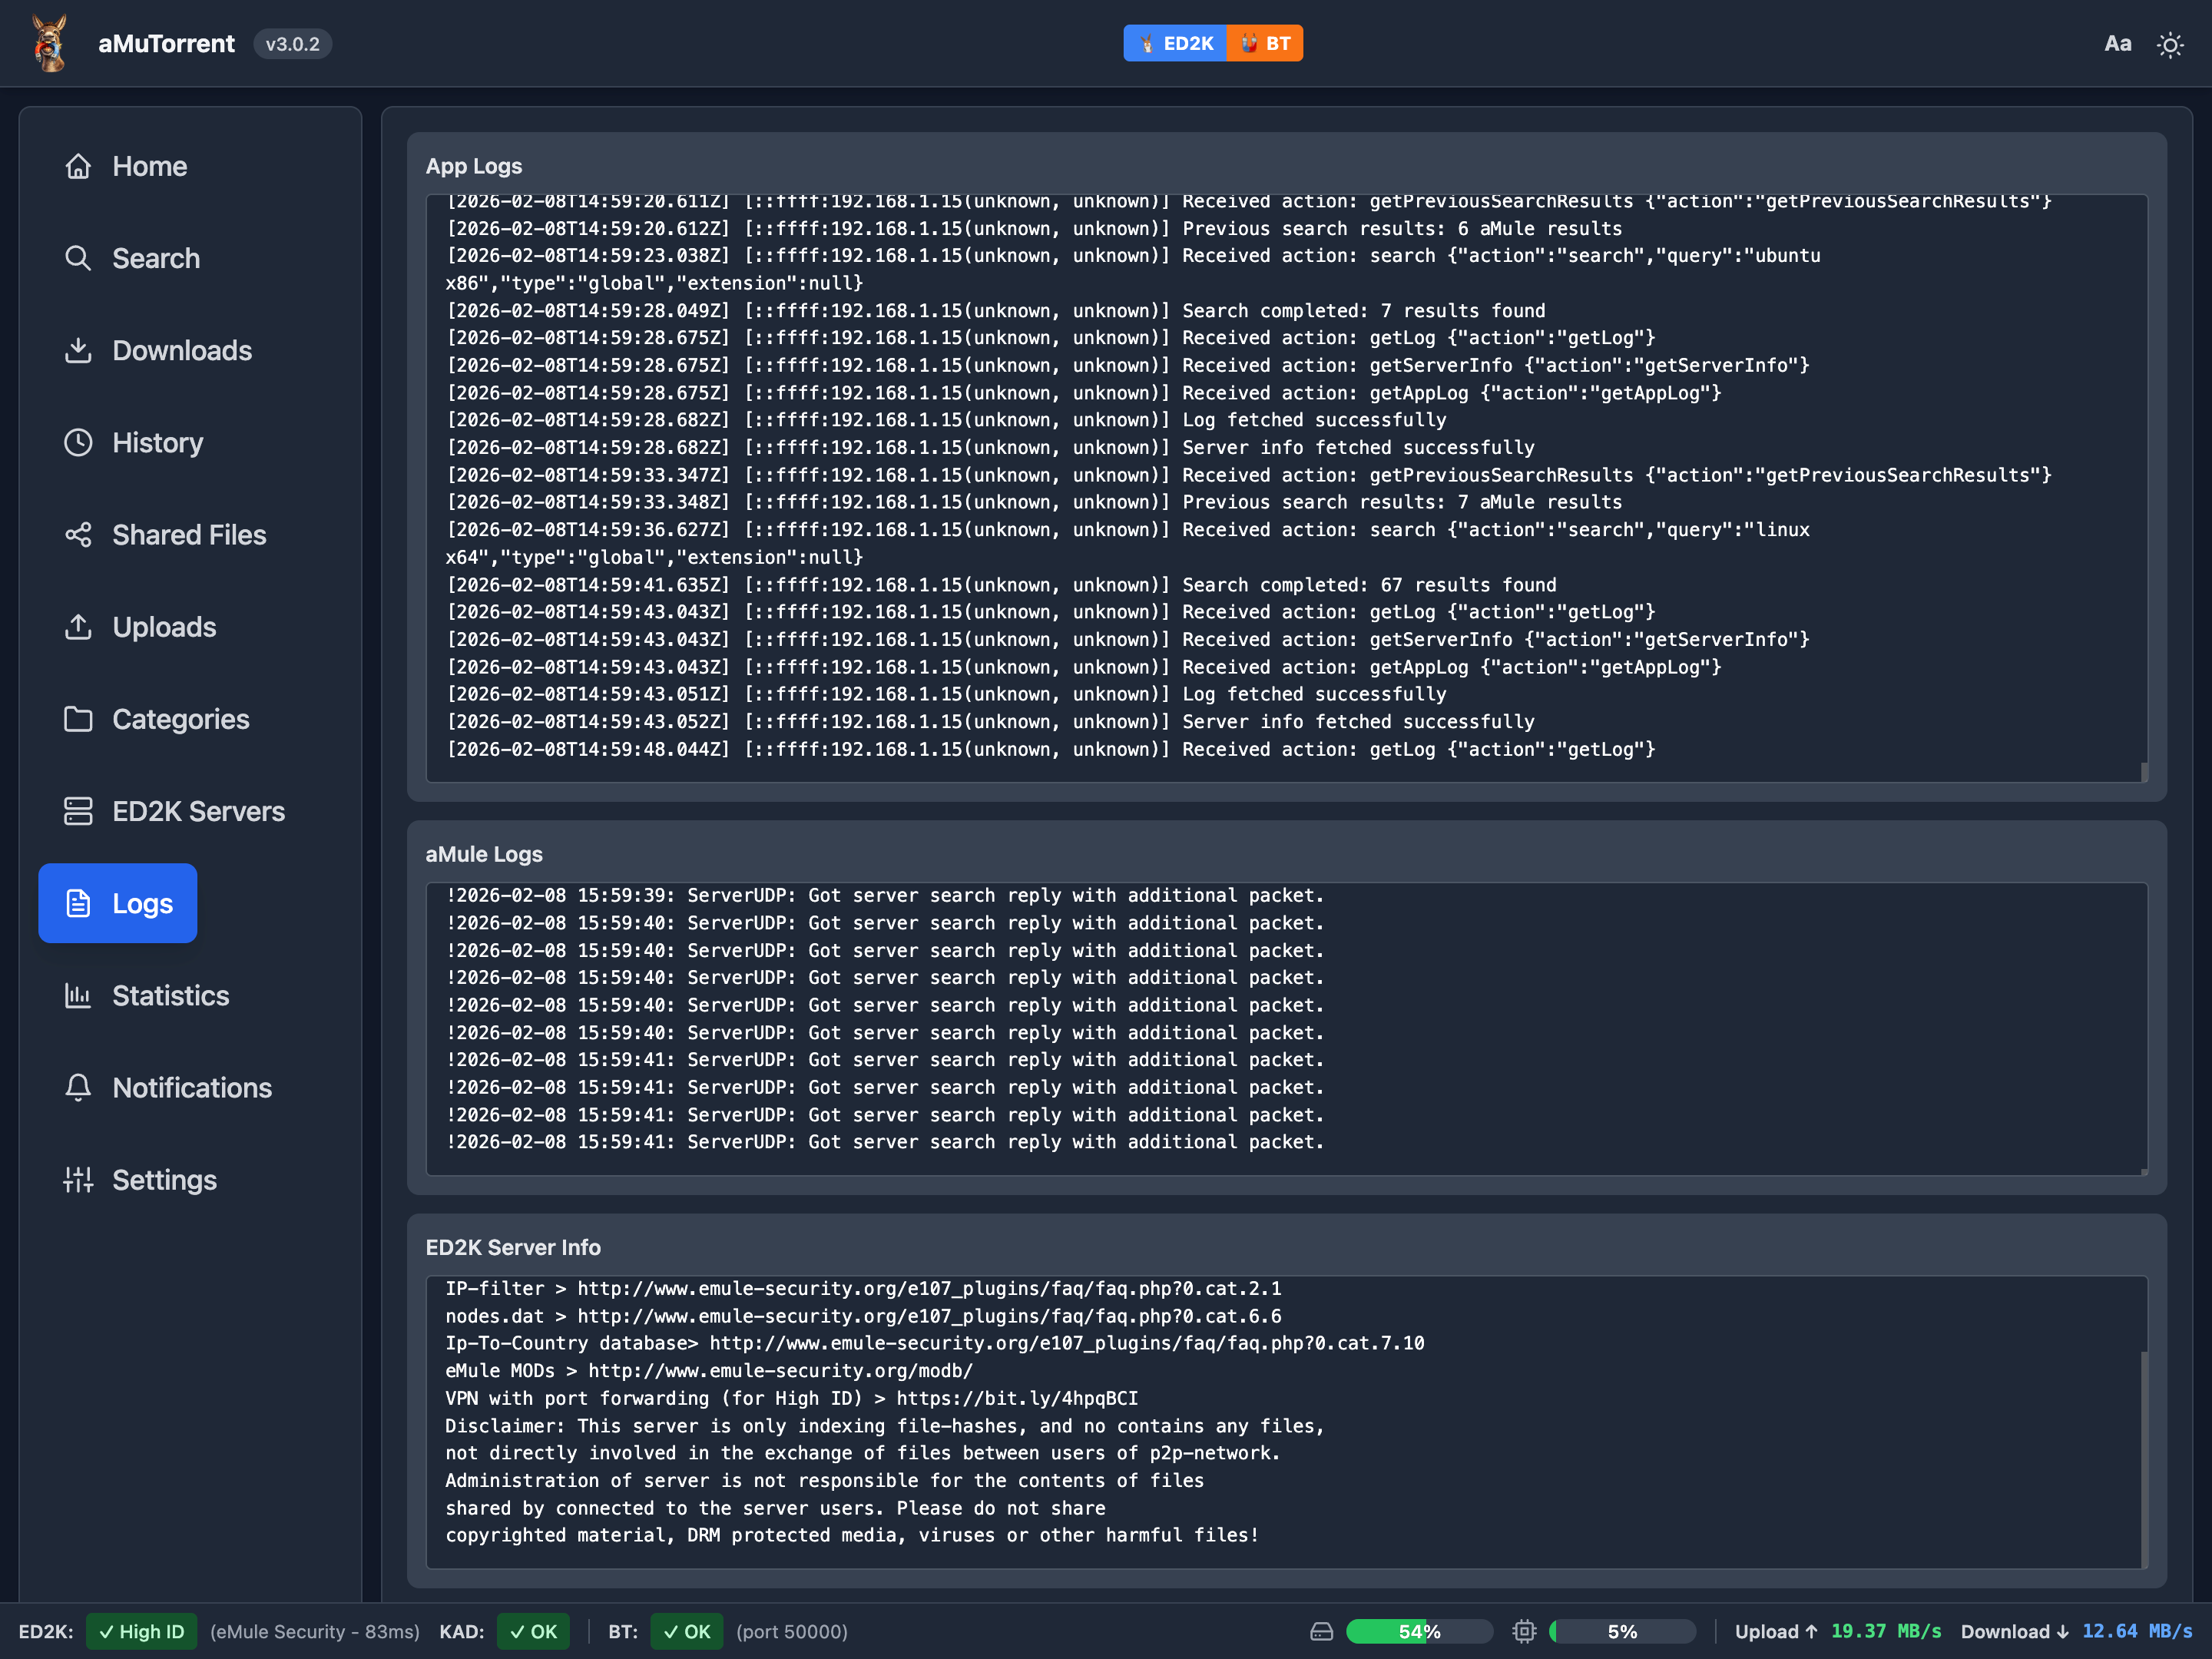Toggle the light/dark theme sun icon
Image resolution: width=2212 pixels, height=1659 pixels.
(x=2169, y=45)
